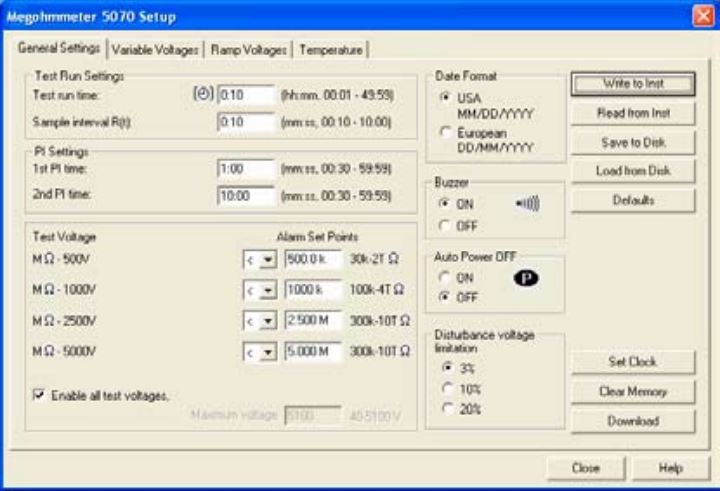Screen dimensions: 720x491
Task: Click the 5000V alarm set point field
Action: click(x=313, y=351)
